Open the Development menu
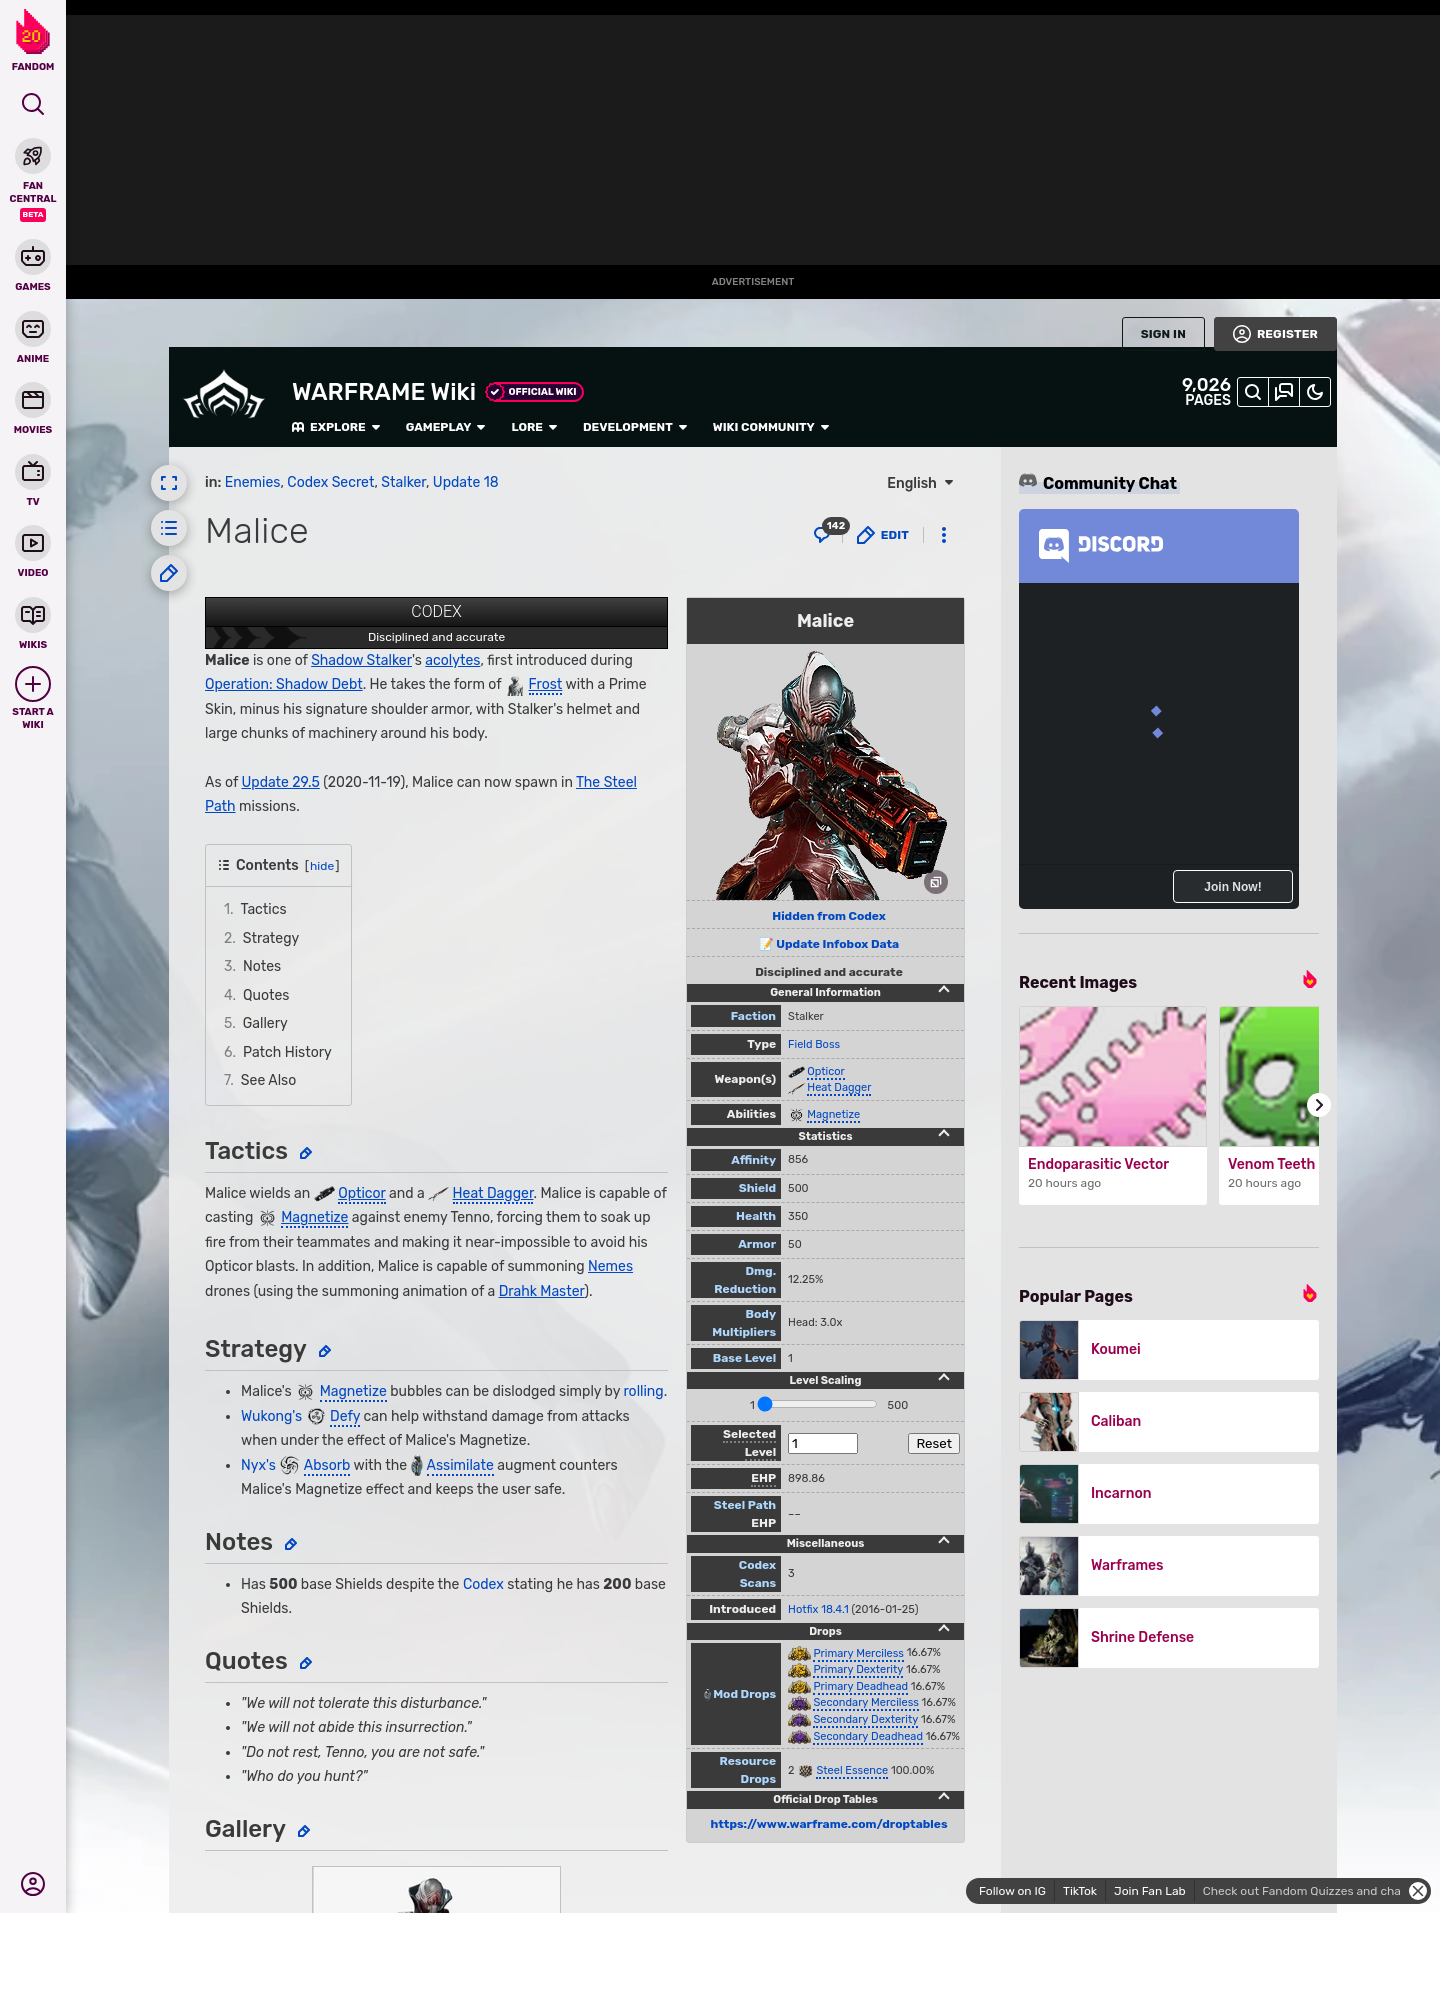The image size is (1440, 2000). tap(635, 427)
